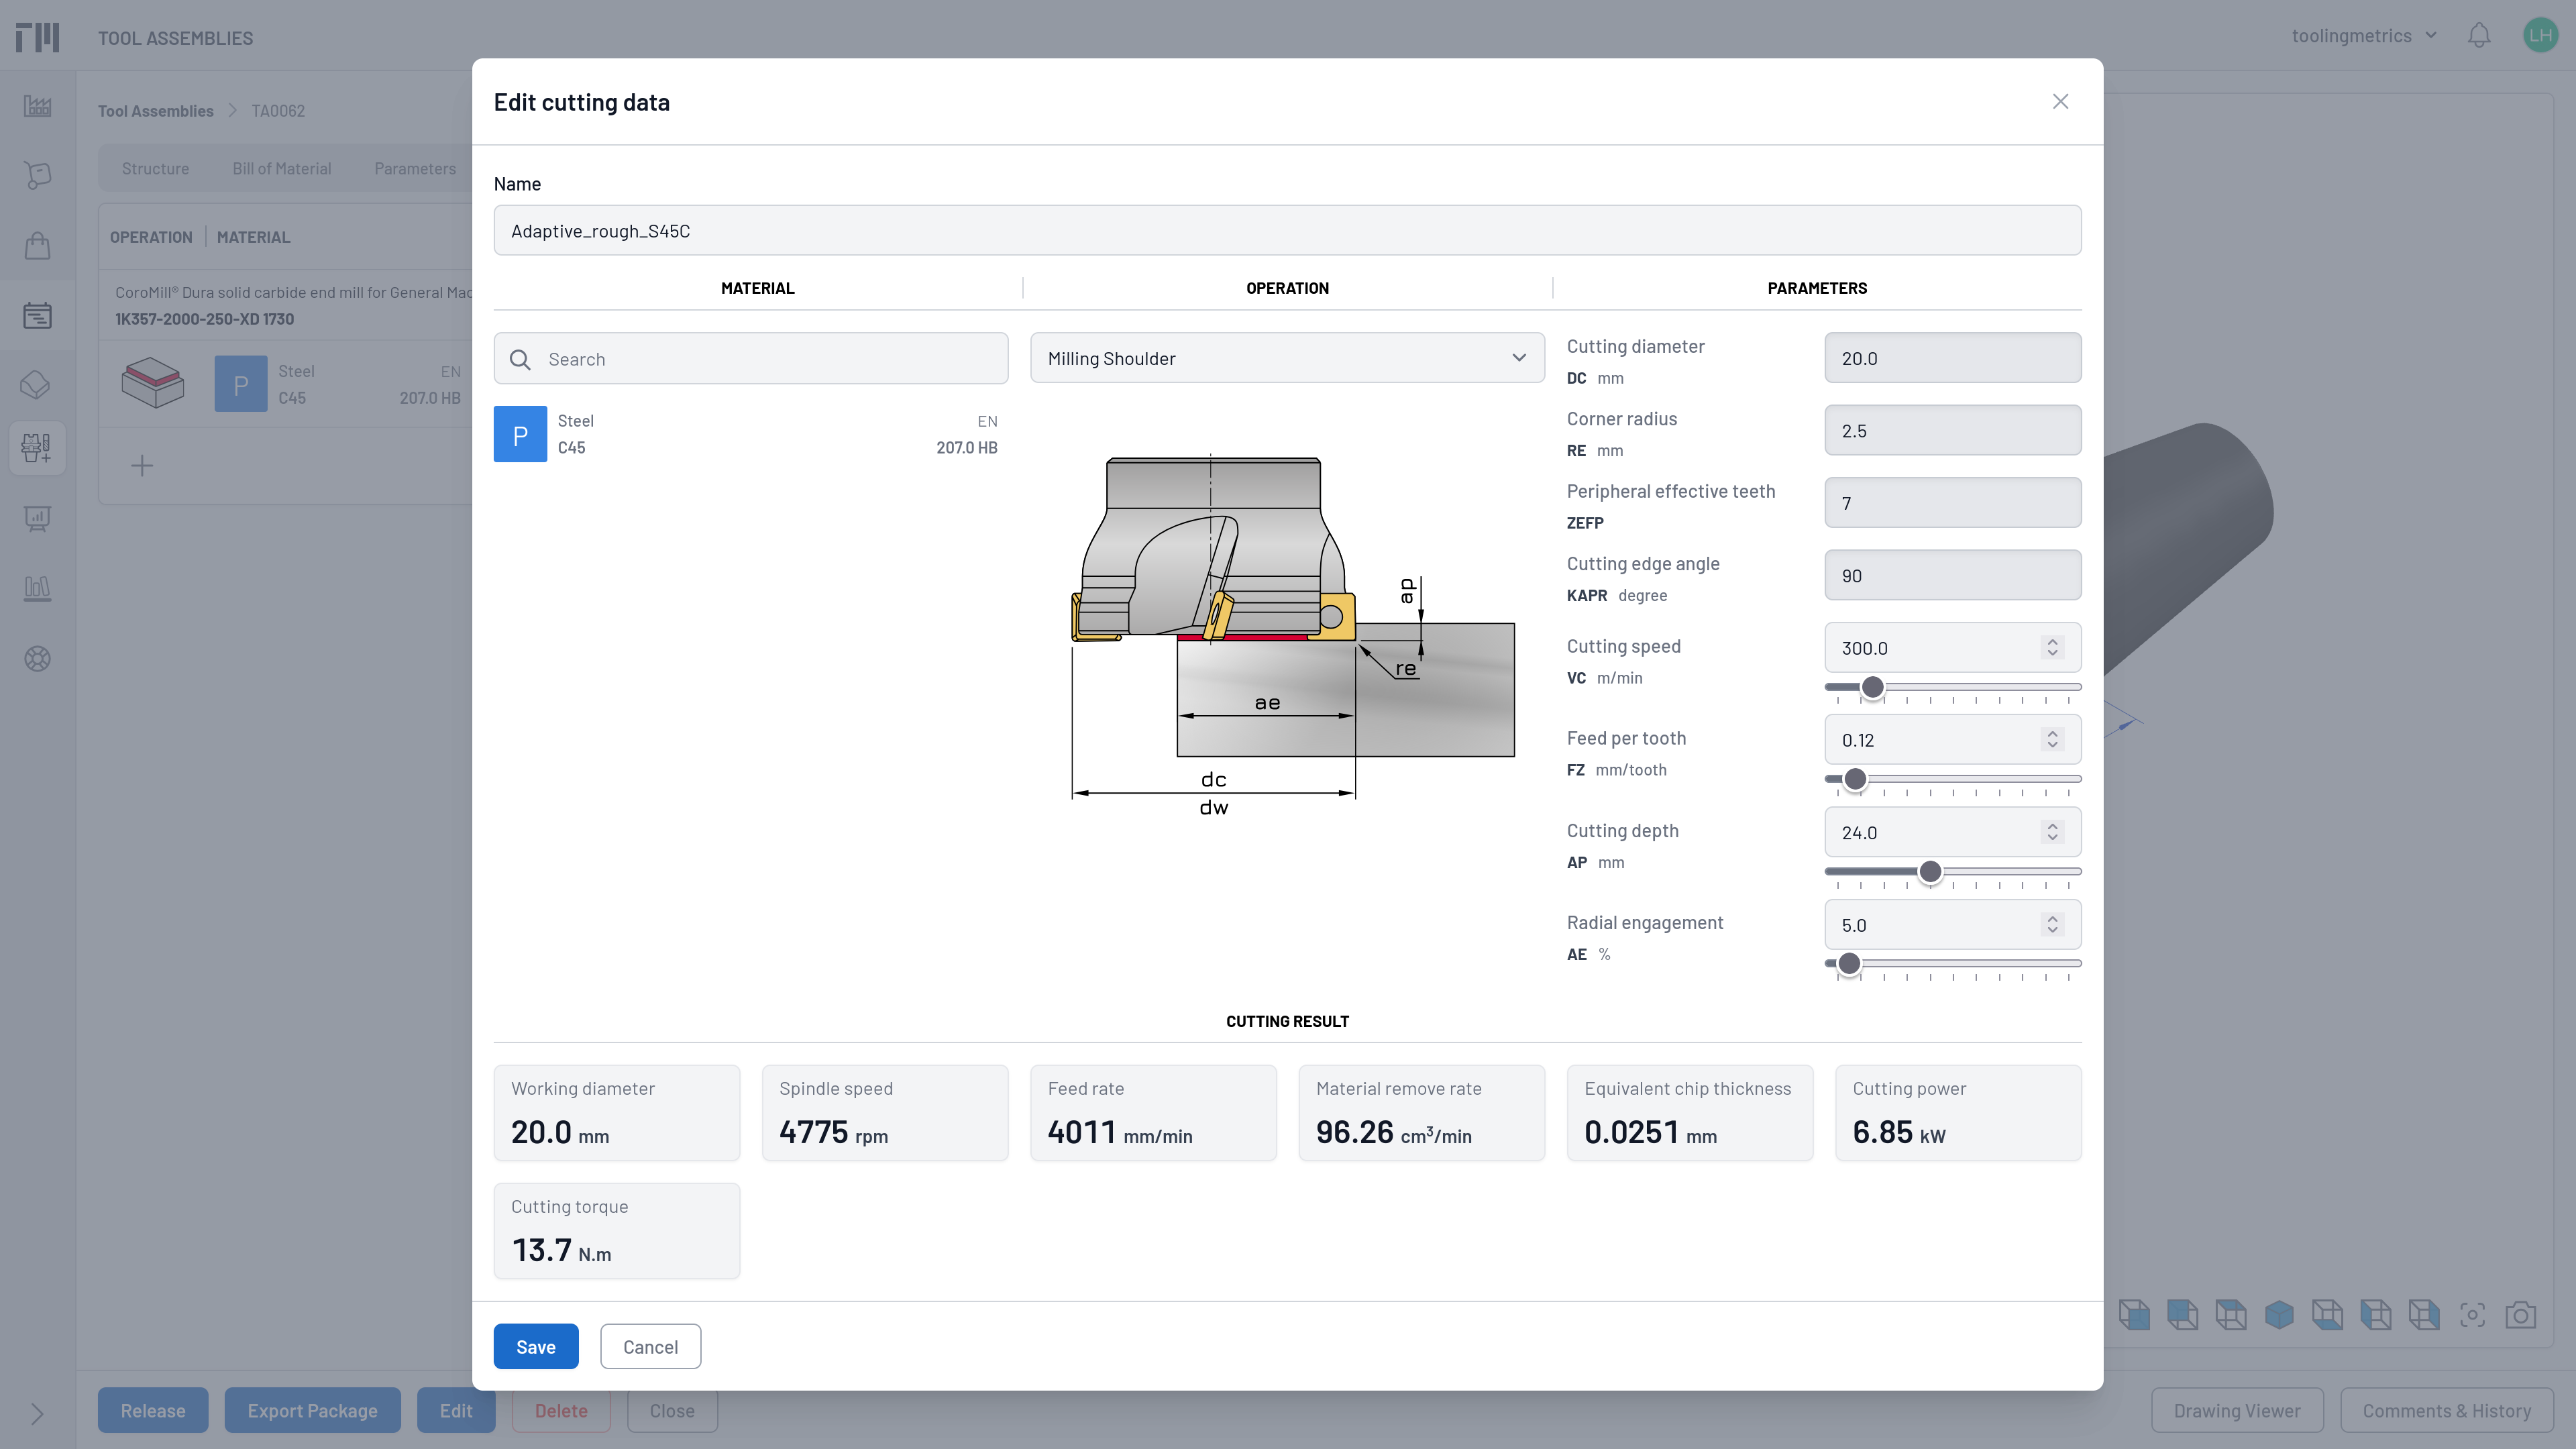Open the support lifebuoy sidebar icon

(37, 658)
